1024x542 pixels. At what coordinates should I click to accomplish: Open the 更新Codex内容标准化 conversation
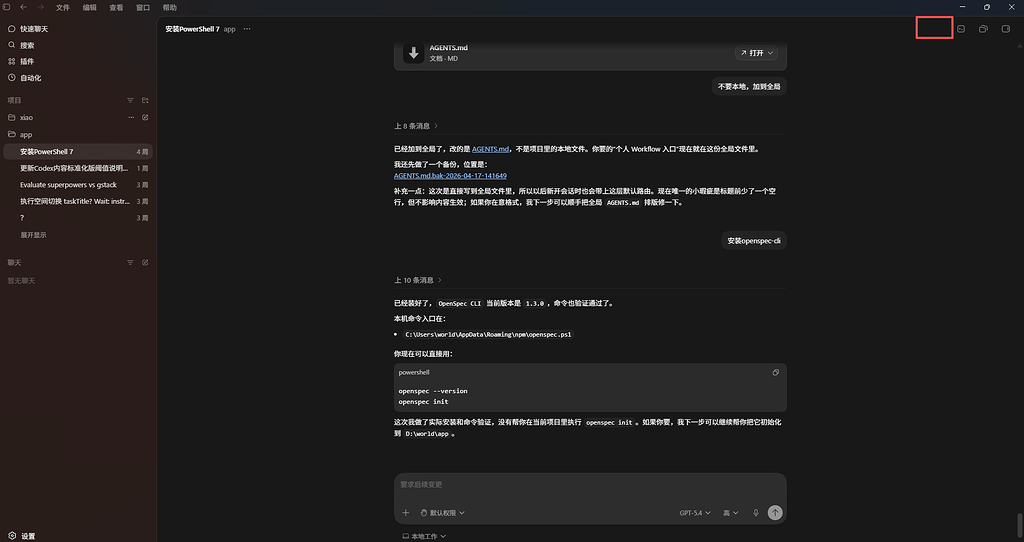click(78, 168)
